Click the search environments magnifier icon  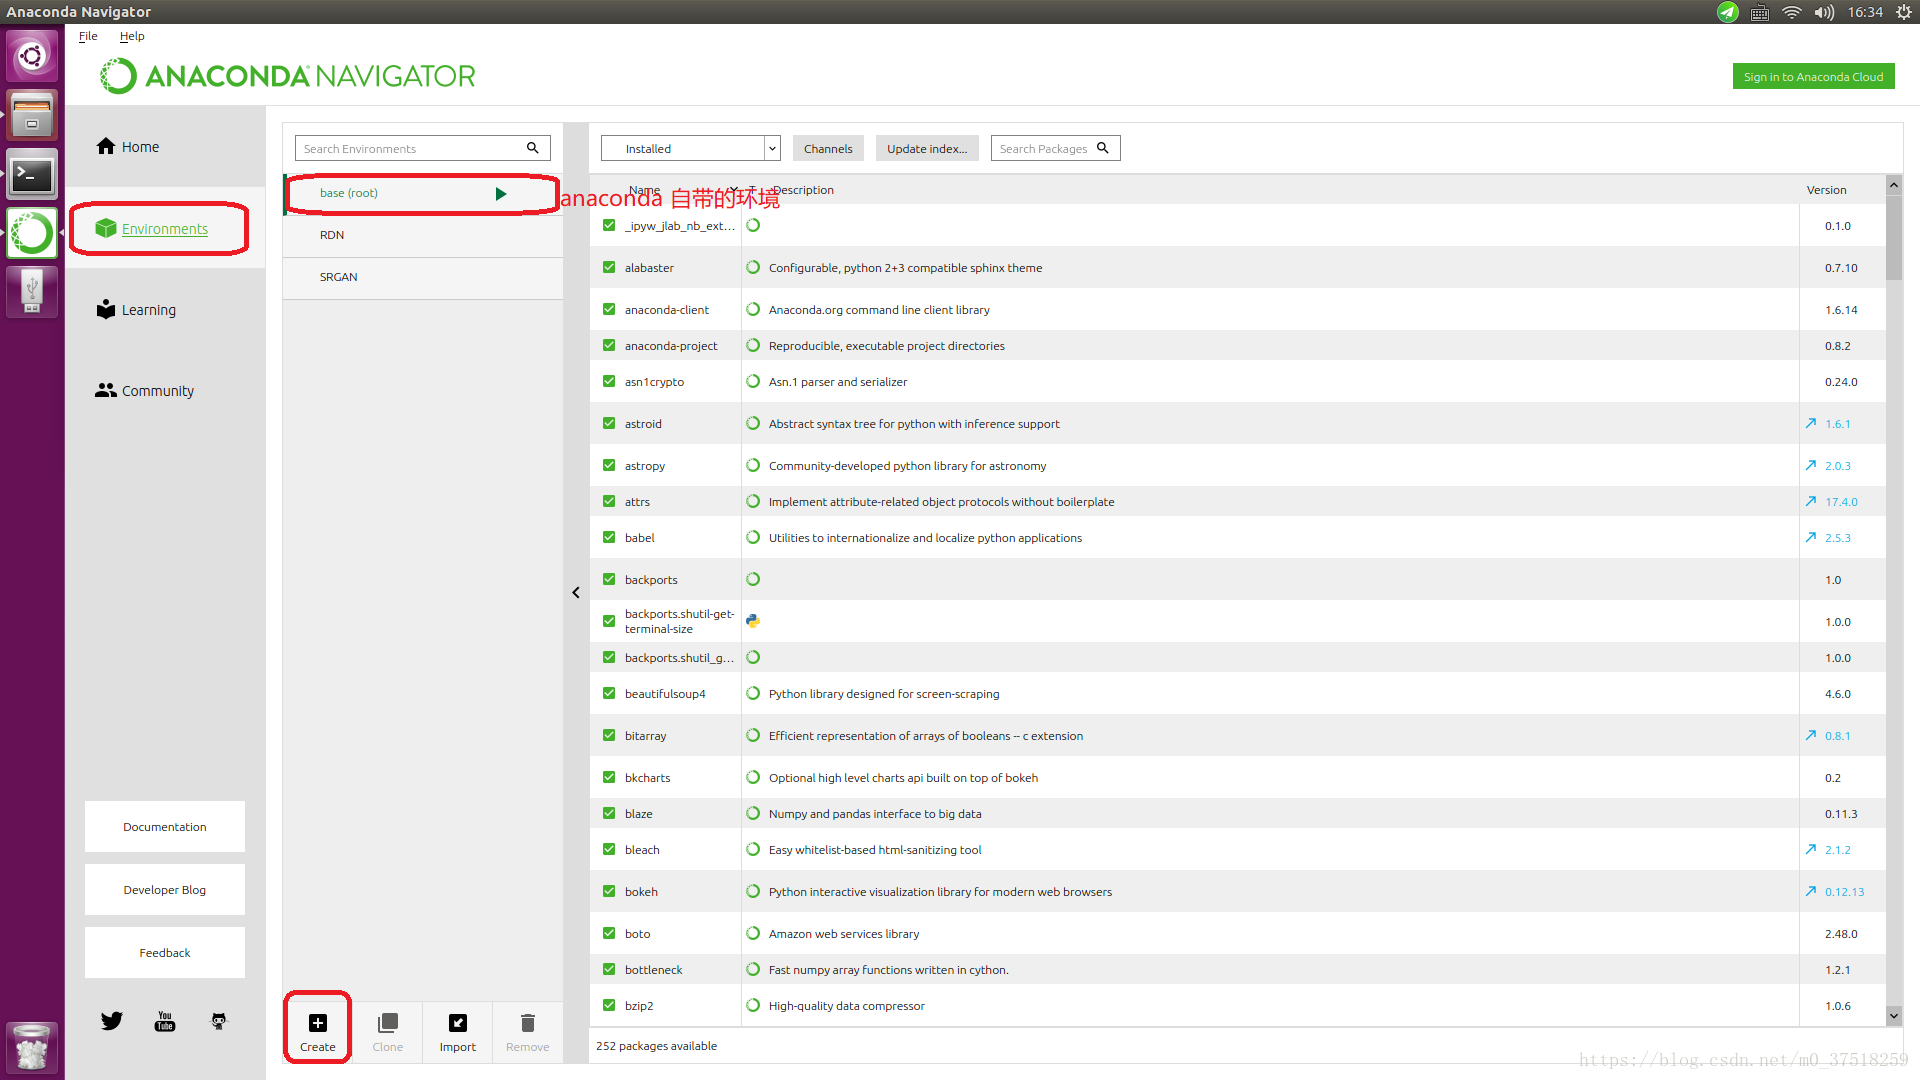pos(533,148)
